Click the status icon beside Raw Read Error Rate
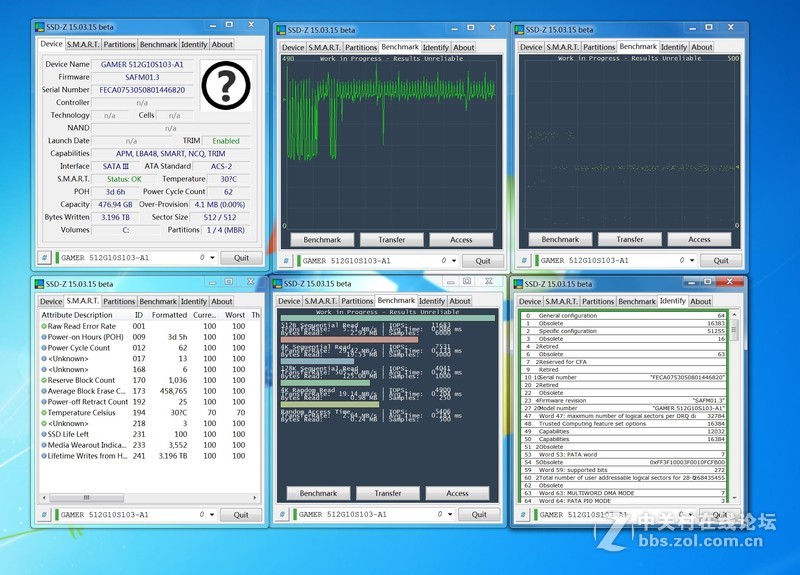This screenshot has width=800, height=575. pos(43,326)
